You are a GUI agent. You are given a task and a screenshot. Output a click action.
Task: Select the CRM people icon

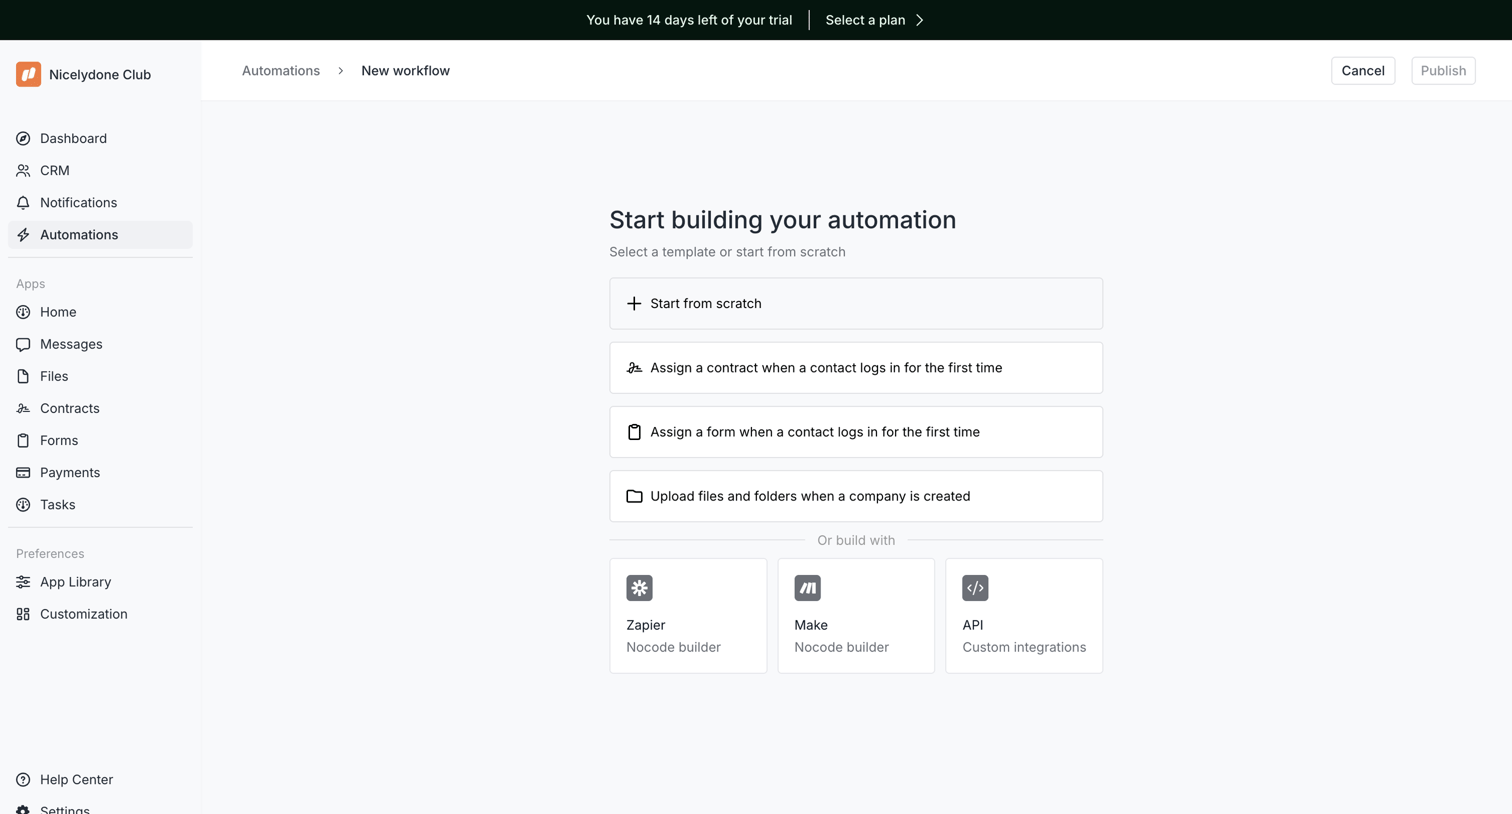pyautogui.click(x=23, y=170)
